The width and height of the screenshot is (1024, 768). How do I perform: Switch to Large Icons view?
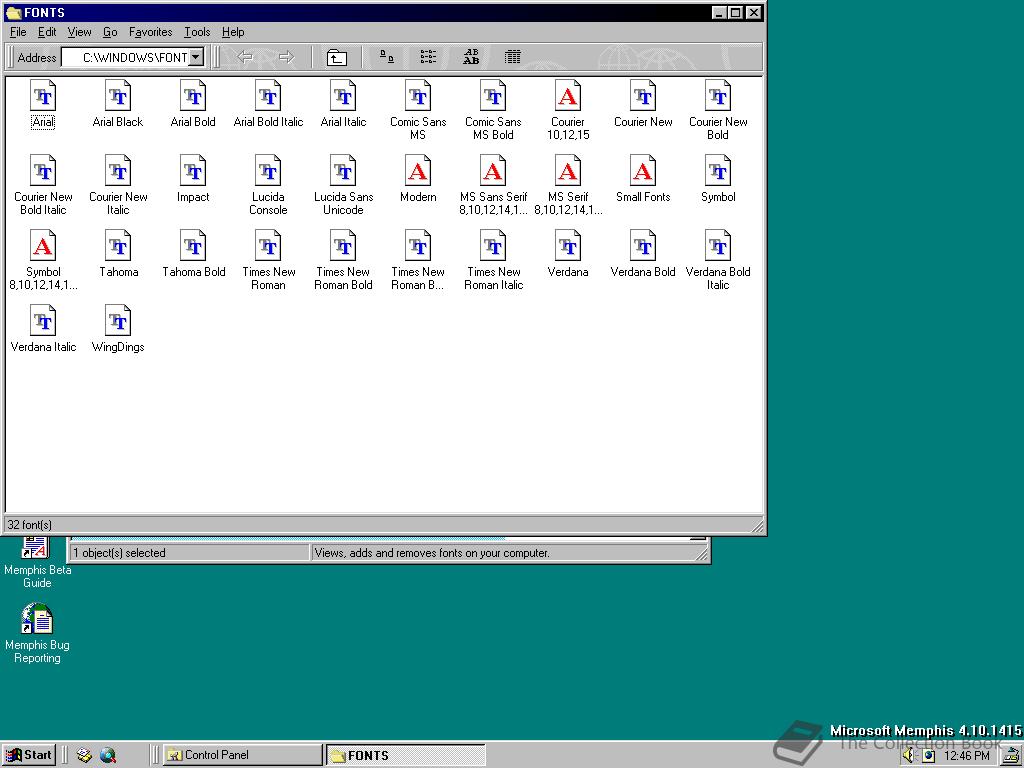(387, 57)
